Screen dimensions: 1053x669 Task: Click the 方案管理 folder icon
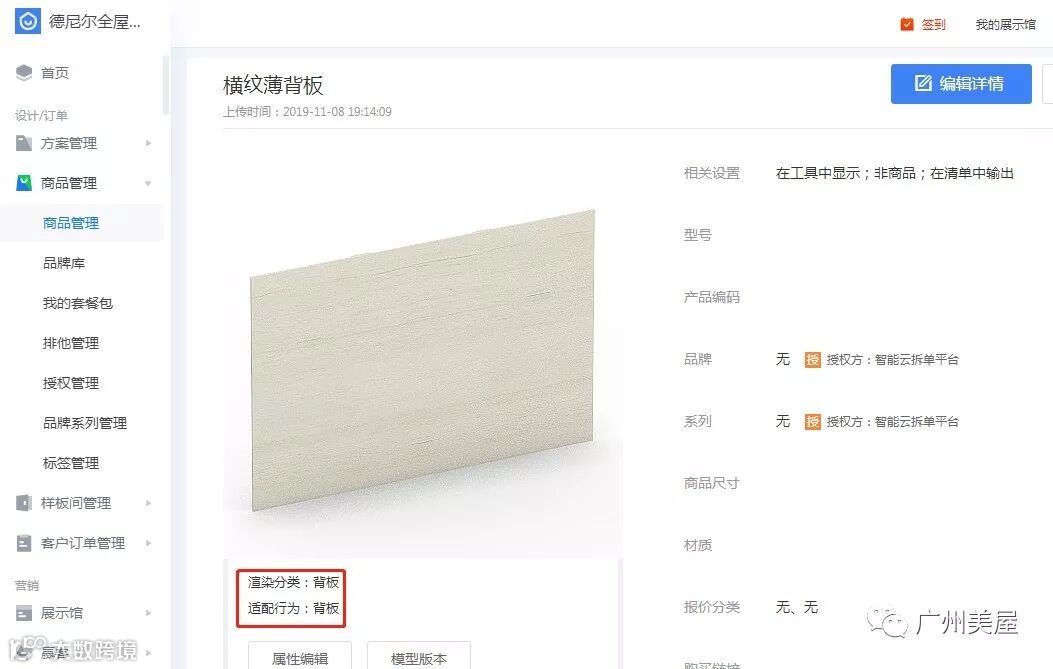pos(24,143)
